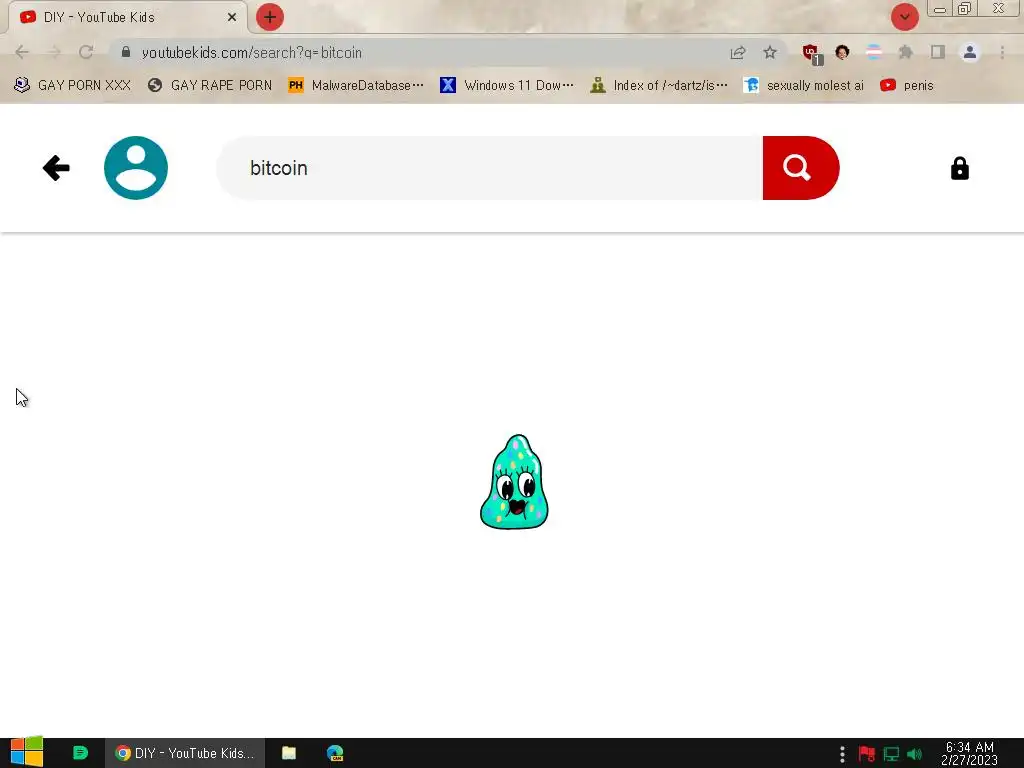Restore down the Chrome window

pyautogui.click(x=965, y=9)
